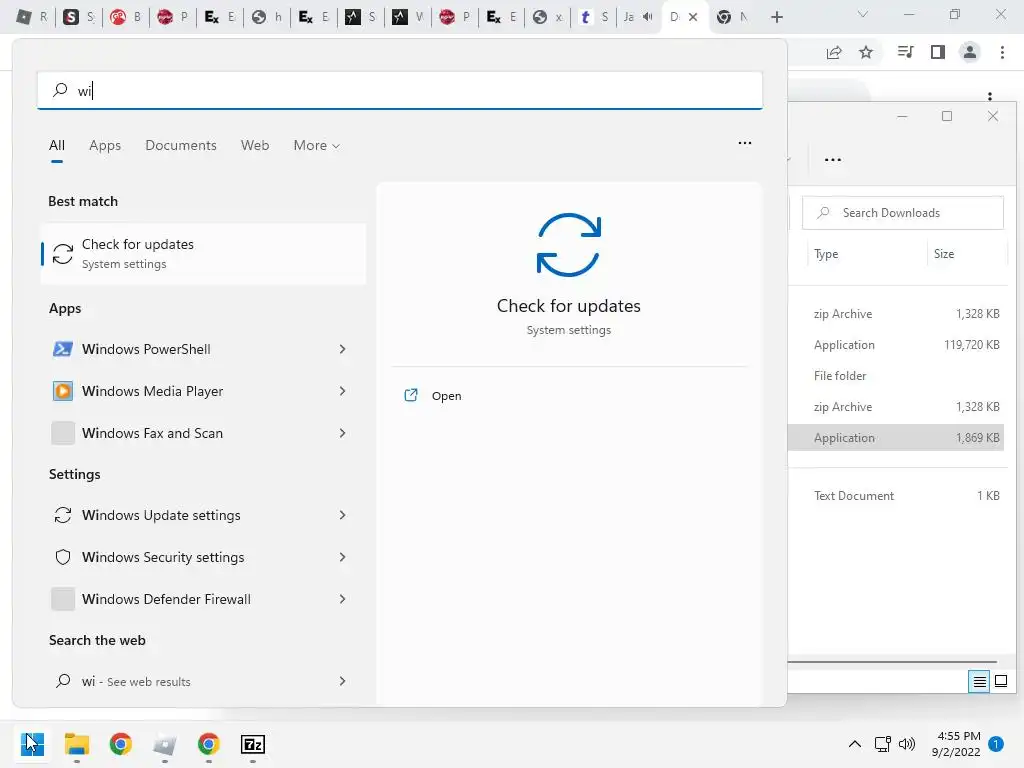The width and height of the screenshot is (1024, 768).
Task: Open the clock showing 4:55 PM
Action: [x=956, y=744]
